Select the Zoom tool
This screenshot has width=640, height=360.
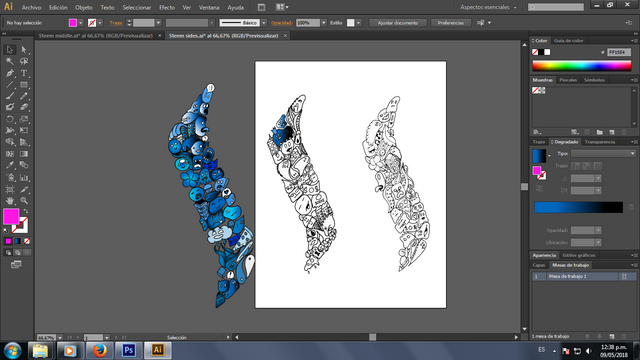click(x=24, y=200)
